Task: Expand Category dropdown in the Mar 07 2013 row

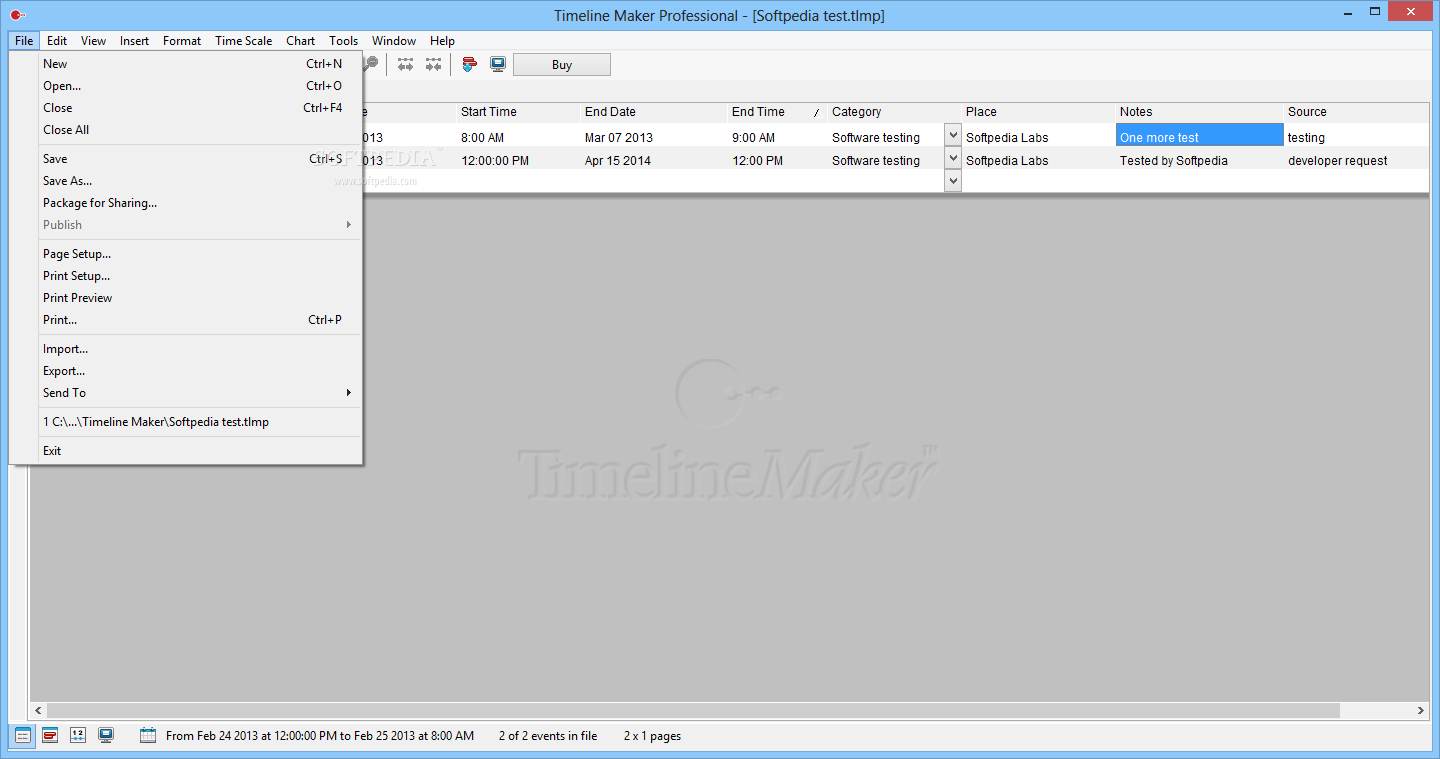Action: point(953,136)
